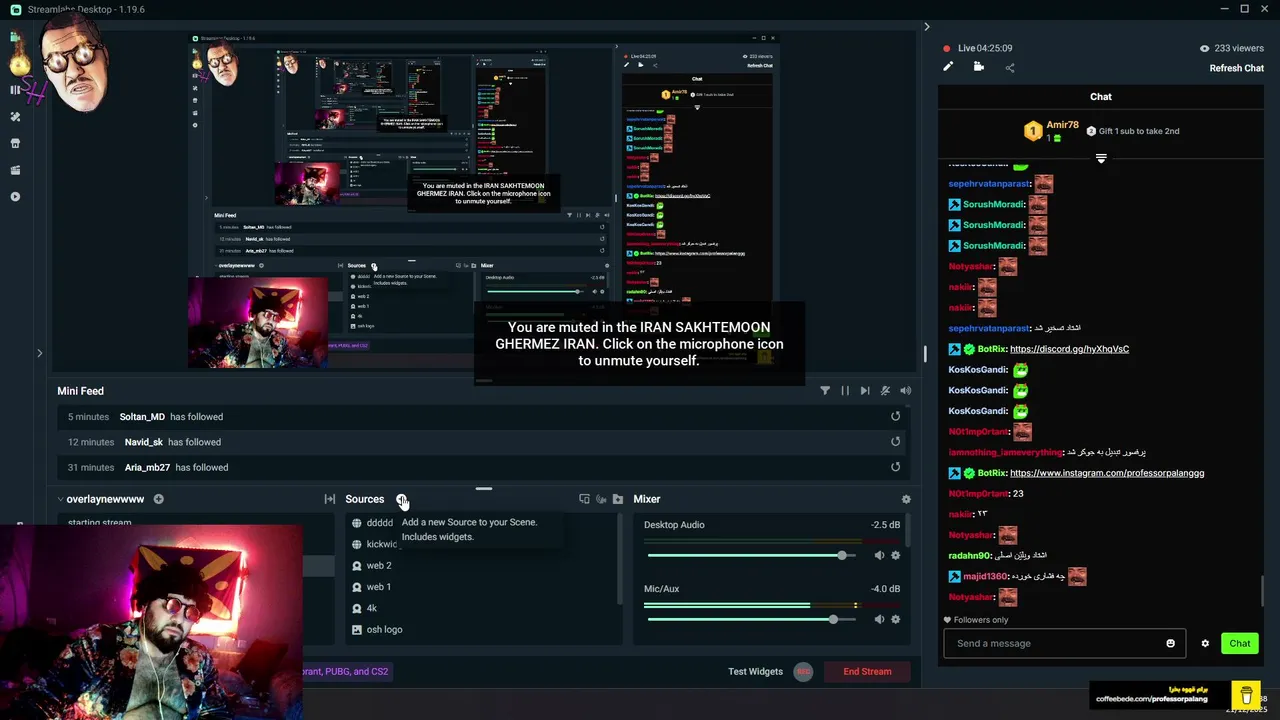1280x720 pixels.
Task: Open Mic/Aux source settings gear
Action: point(895,619)
